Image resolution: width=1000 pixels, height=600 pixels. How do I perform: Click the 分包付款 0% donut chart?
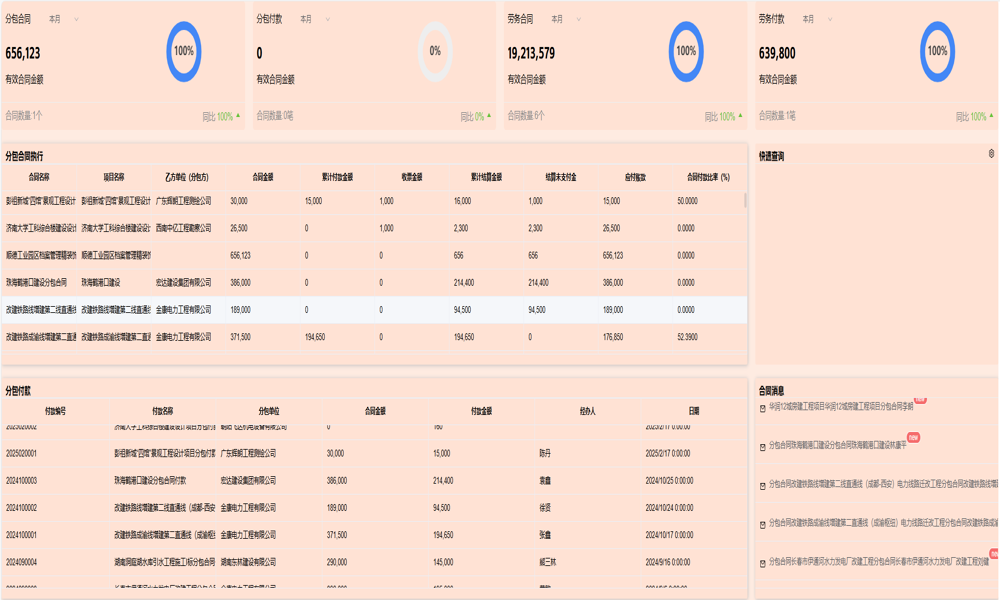[x=435, y=51]
